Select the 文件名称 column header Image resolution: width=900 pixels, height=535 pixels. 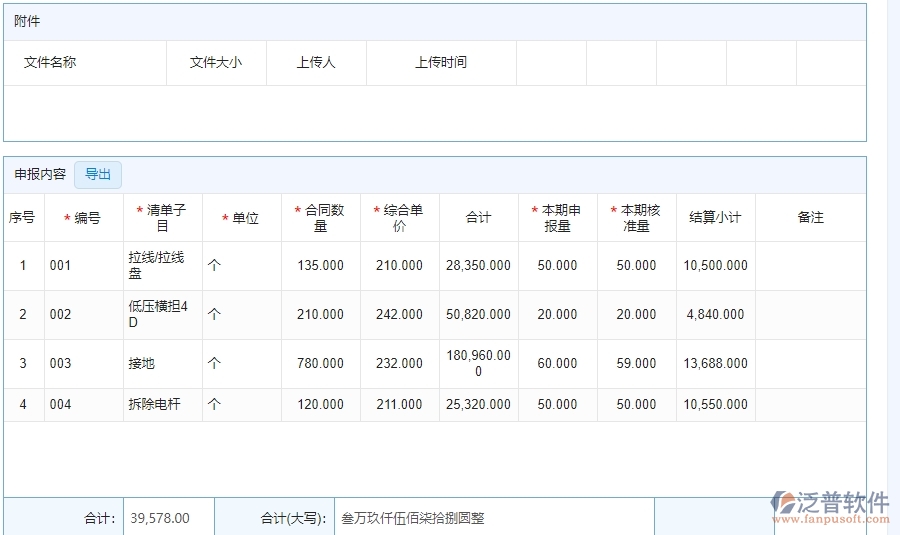[50, 62]
